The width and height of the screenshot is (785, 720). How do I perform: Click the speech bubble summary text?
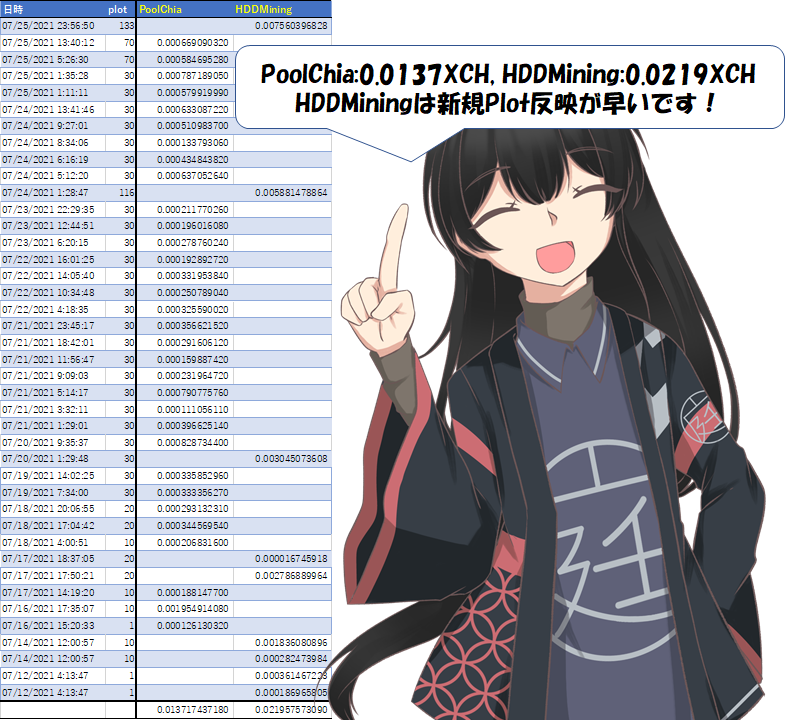coord(506,88)
